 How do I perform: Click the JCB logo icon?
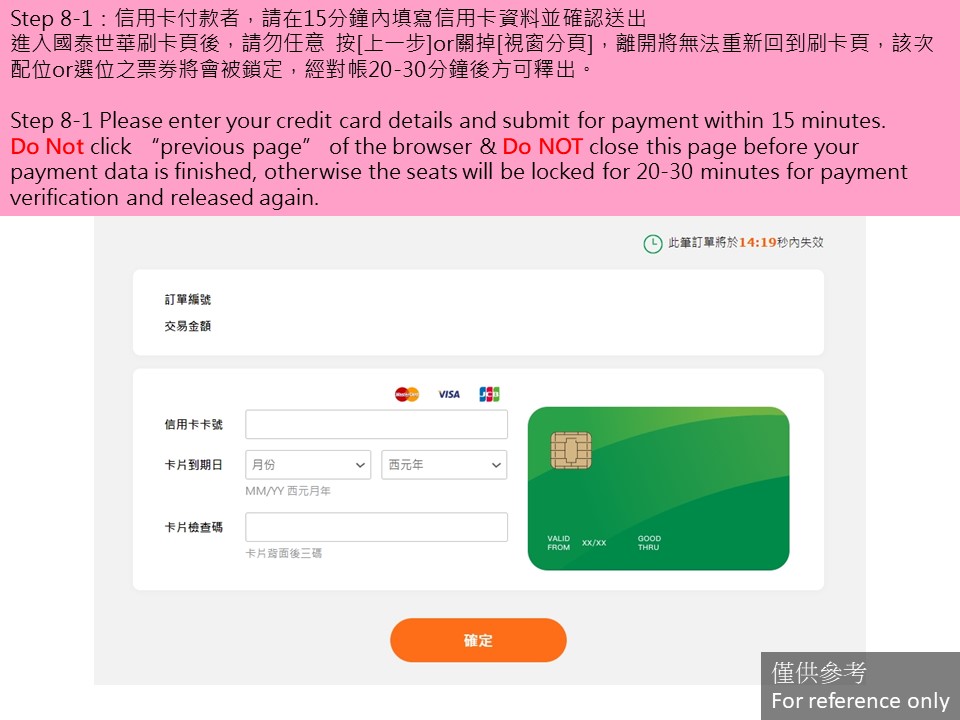[489, 394]
